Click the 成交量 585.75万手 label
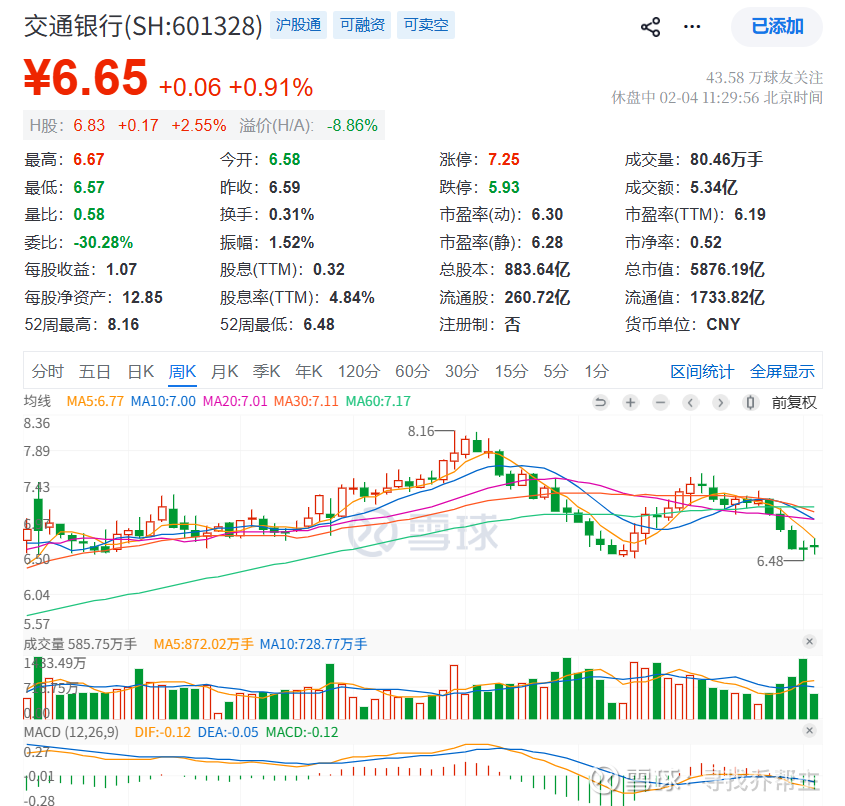Image resolution: width=845 pixels, height=806 pixels. 80,644
